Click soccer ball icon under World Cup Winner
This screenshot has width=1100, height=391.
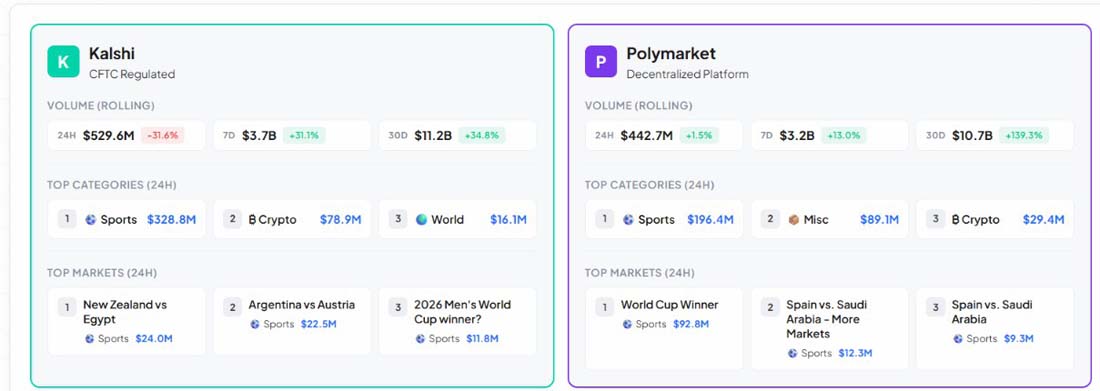tap(627, 324)
